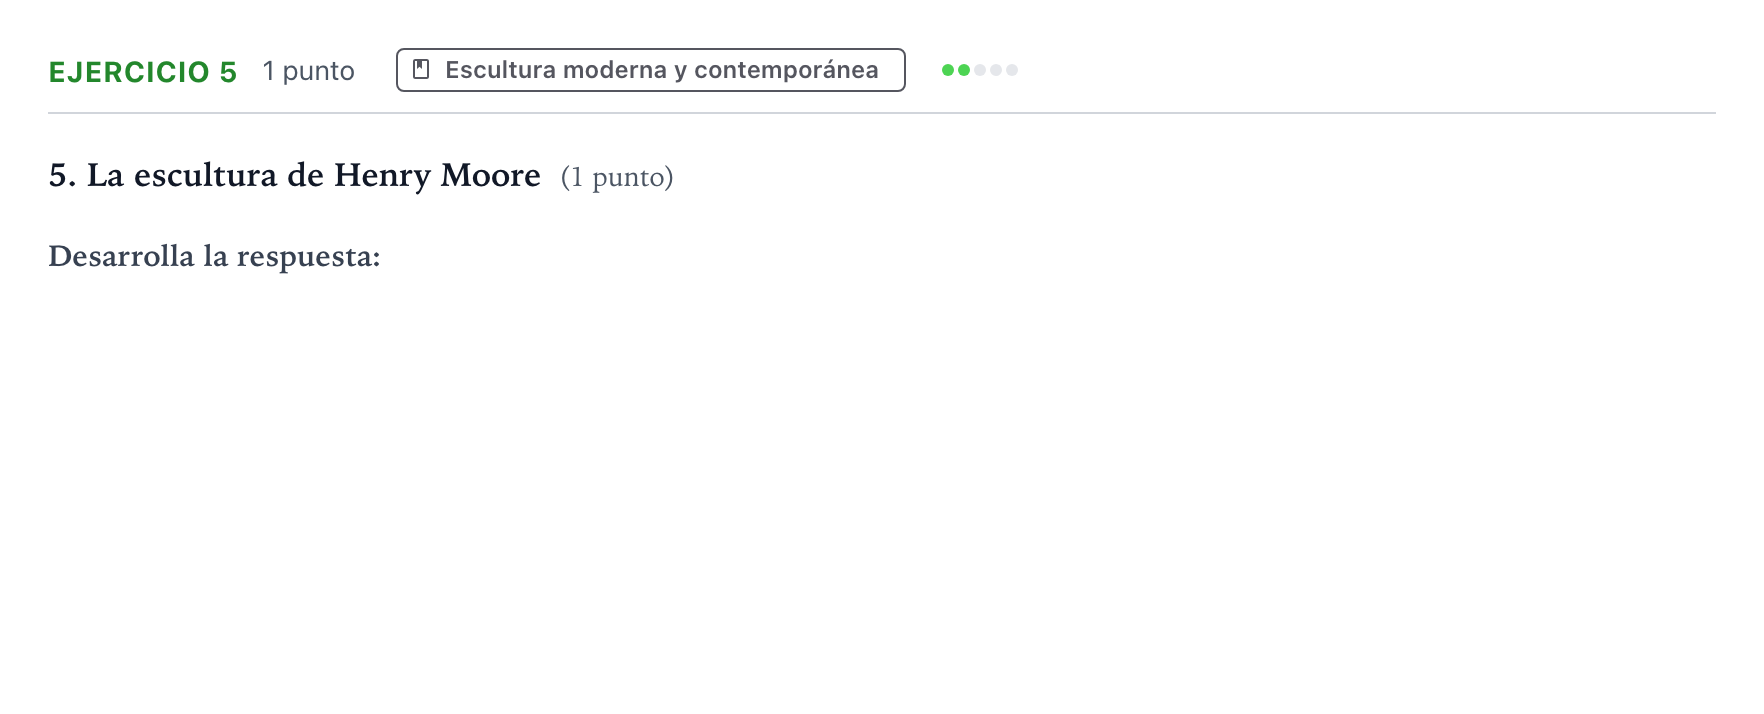The image size is (1764, 714).
Task: Click the blank answer area below the prompt
Action: [x=882, y=480]
